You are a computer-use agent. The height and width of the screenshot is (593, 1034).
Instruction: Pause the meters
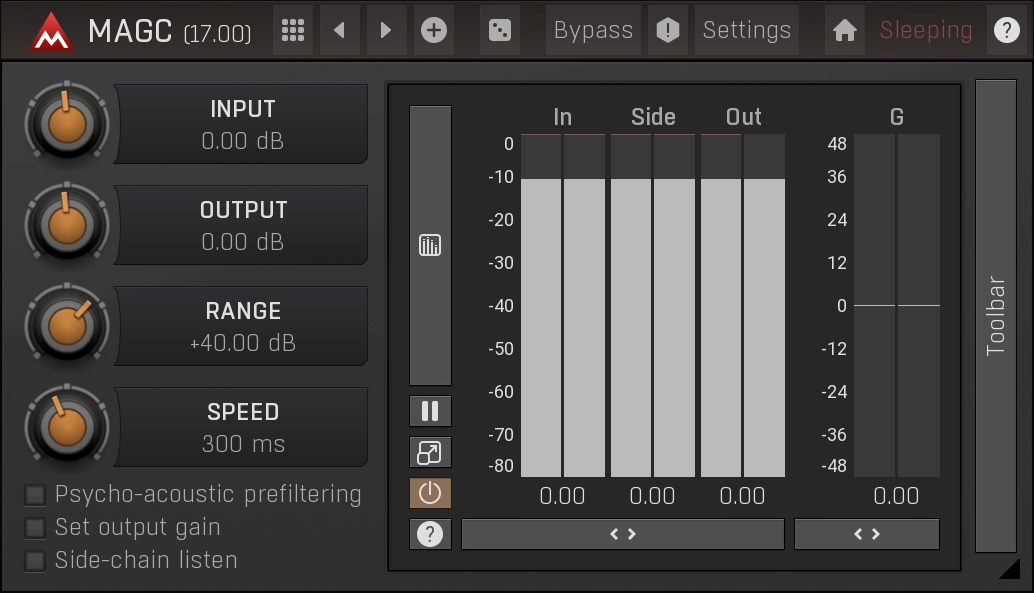pyautogui.click(x=430, y=411)
